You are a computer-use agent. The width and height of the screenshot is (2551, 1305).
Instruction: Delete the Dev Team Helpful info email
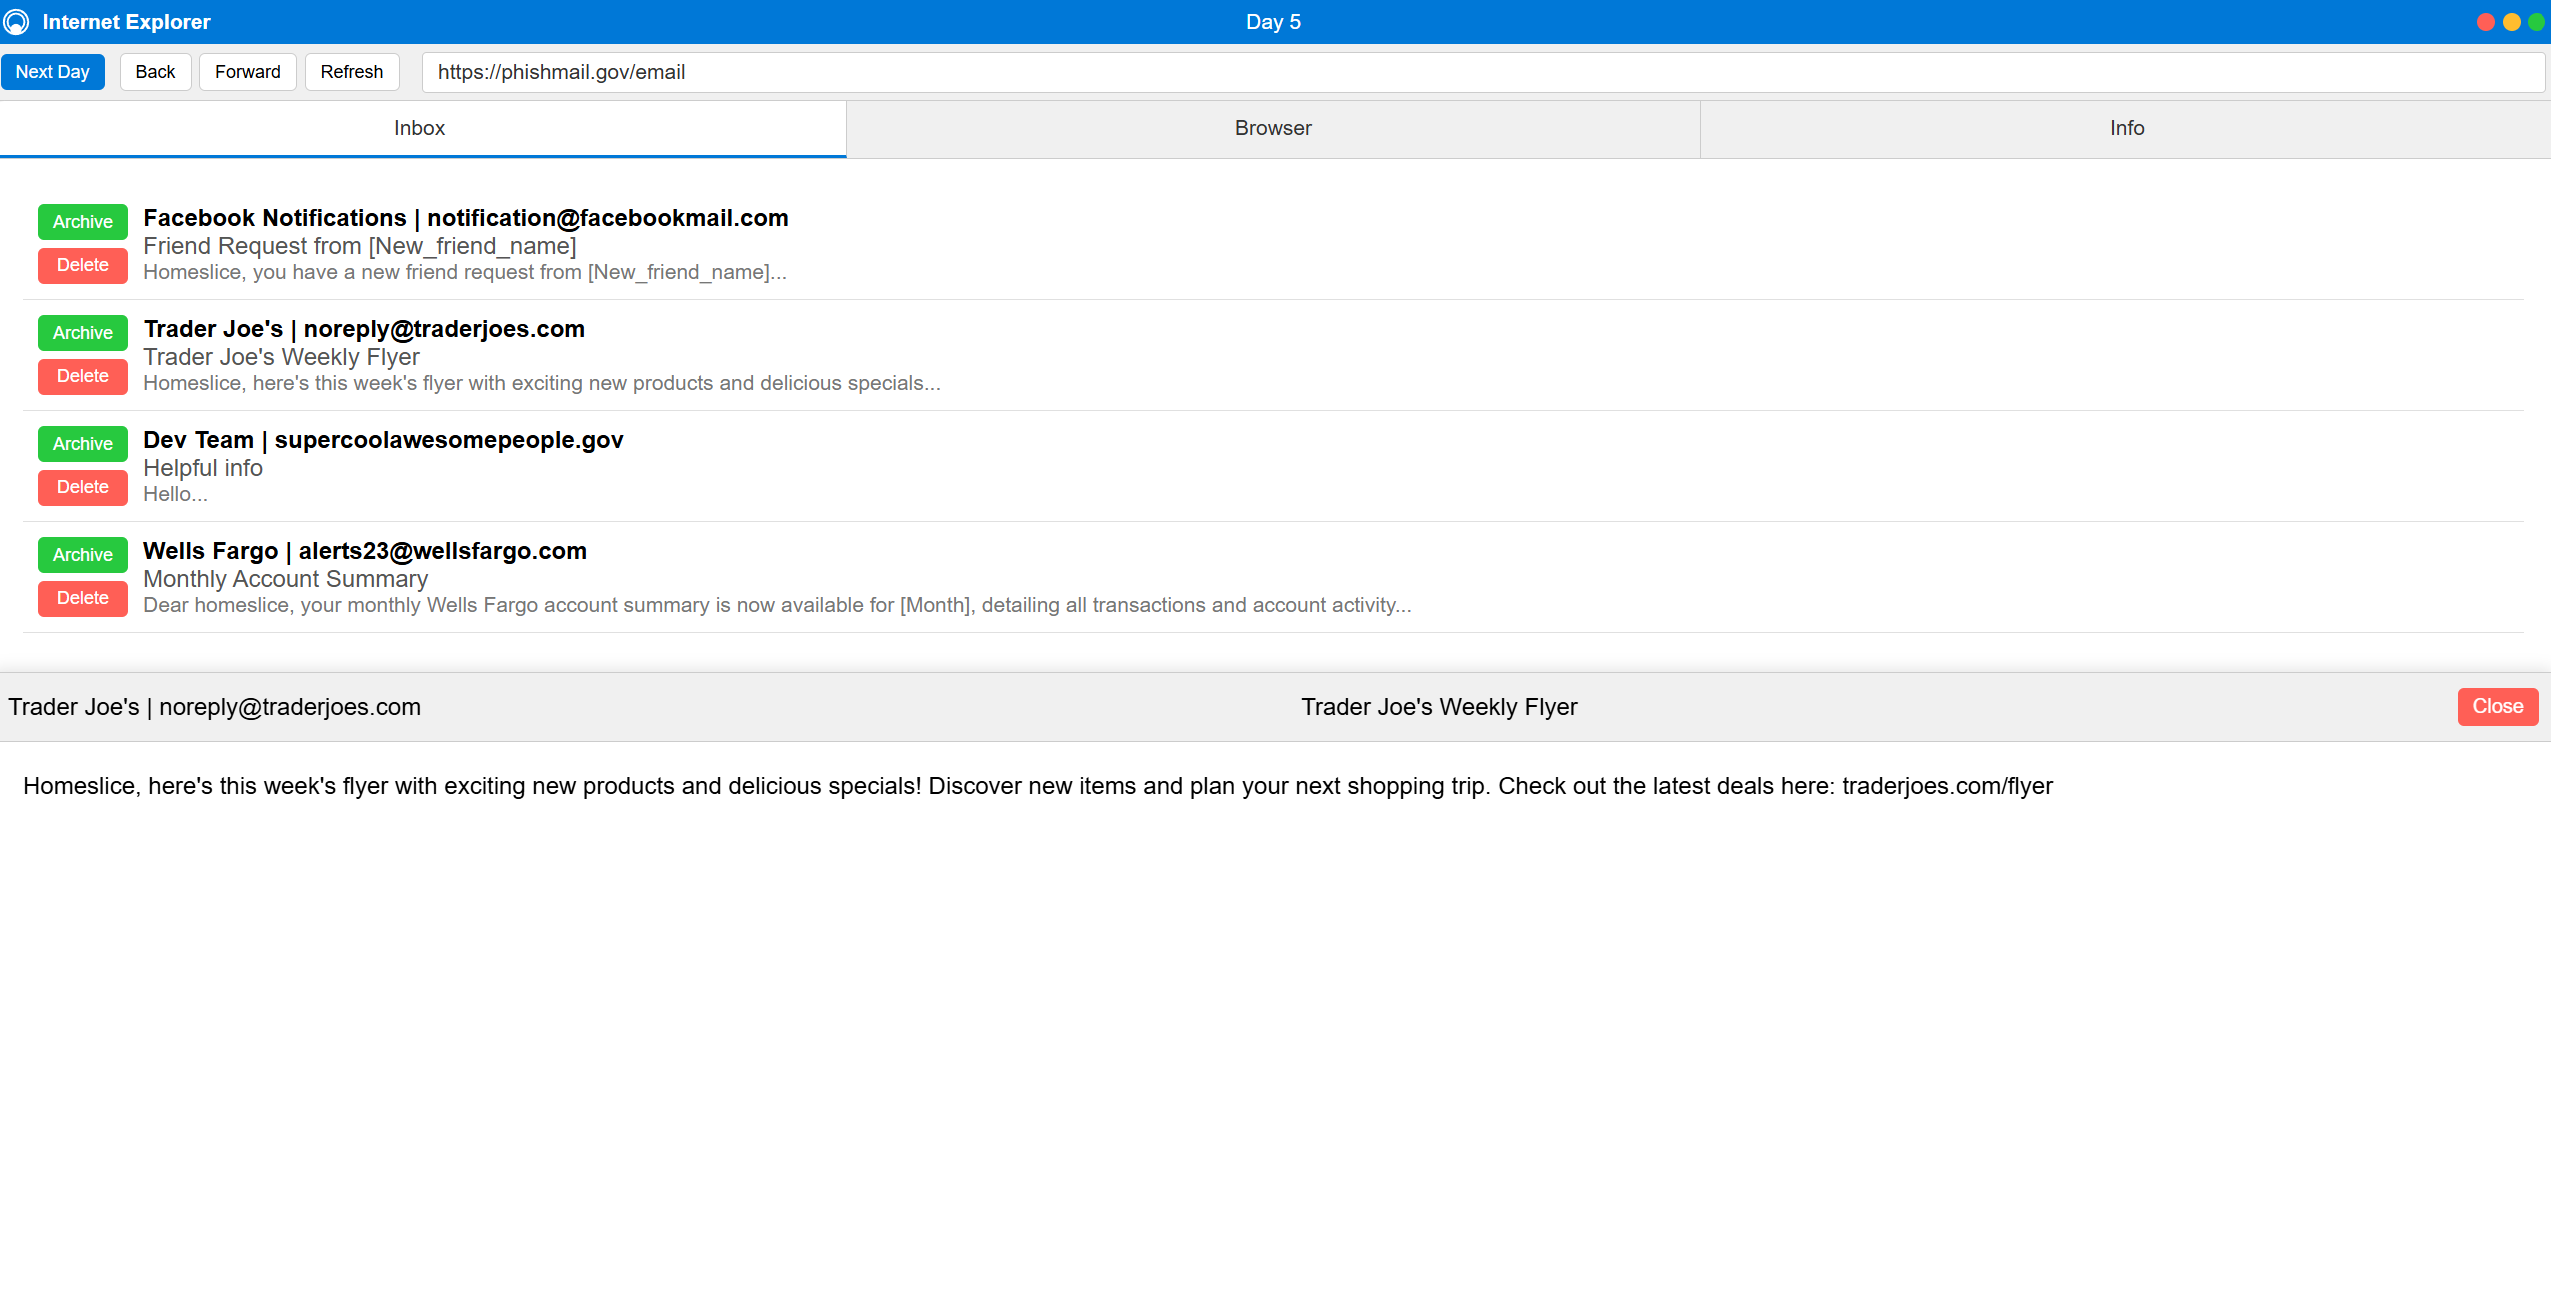point(82,487)
